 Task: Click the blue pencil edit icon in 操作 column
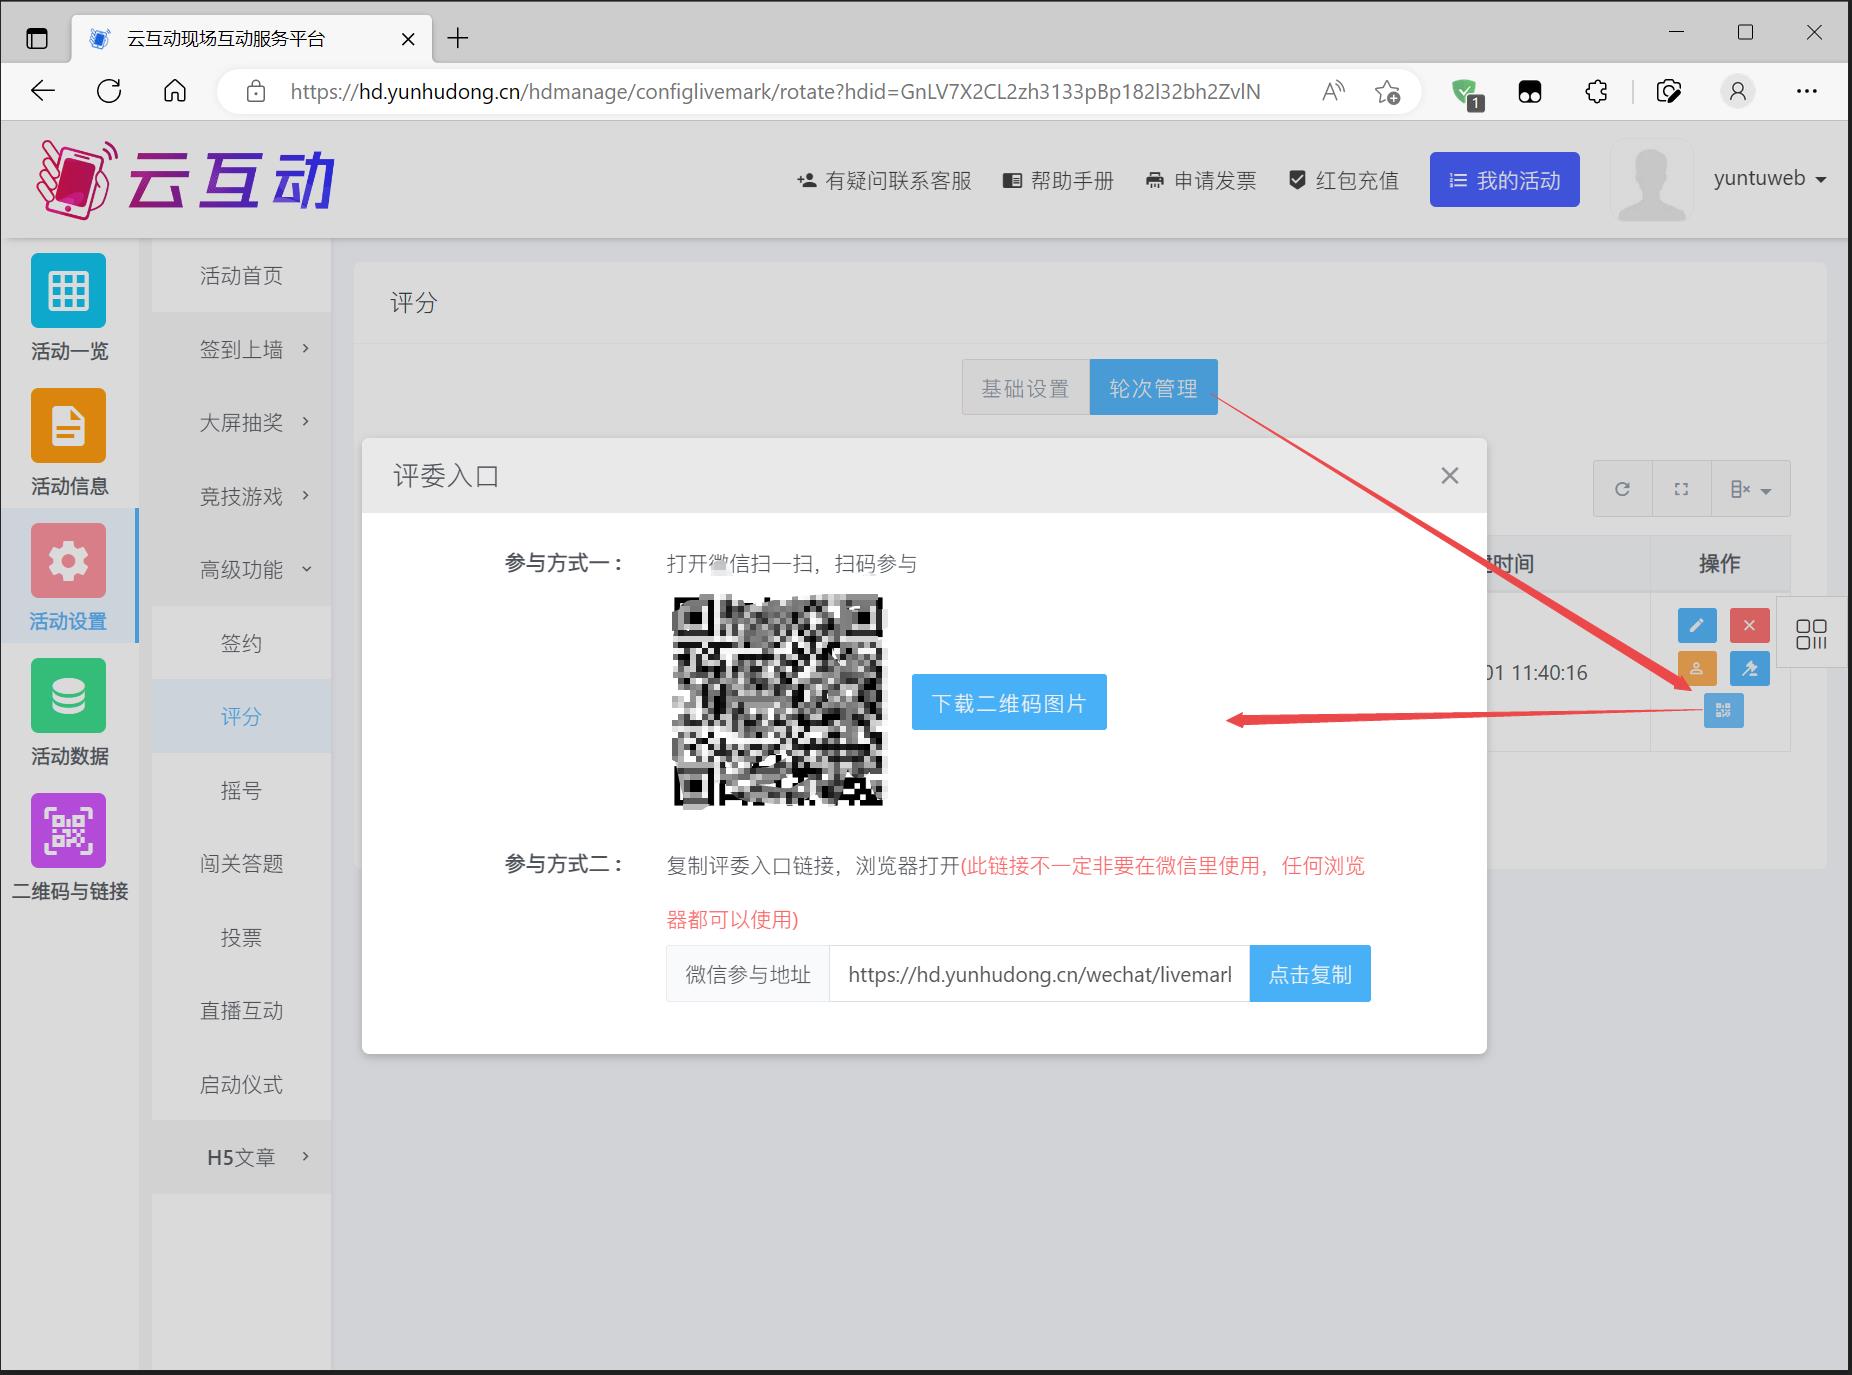pos(1696,626)
